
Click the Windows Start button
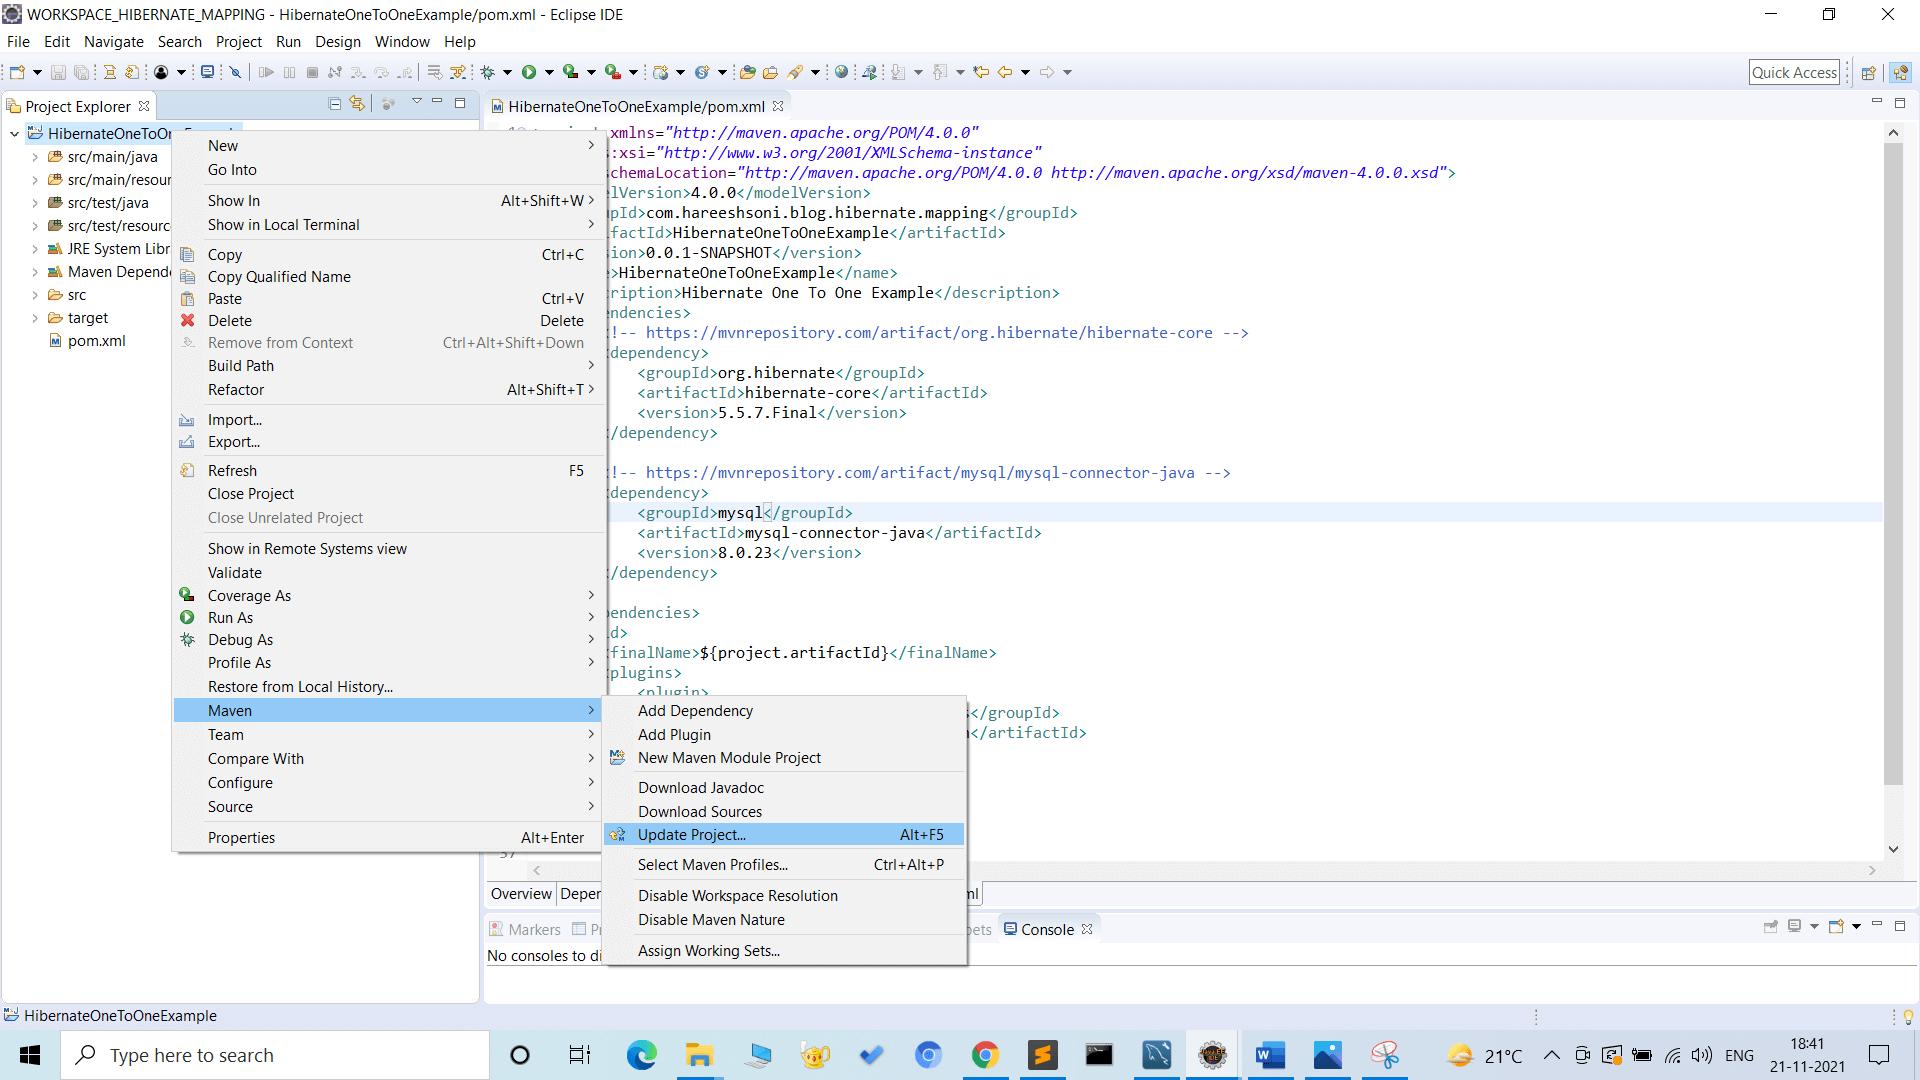coord(30,1055)
